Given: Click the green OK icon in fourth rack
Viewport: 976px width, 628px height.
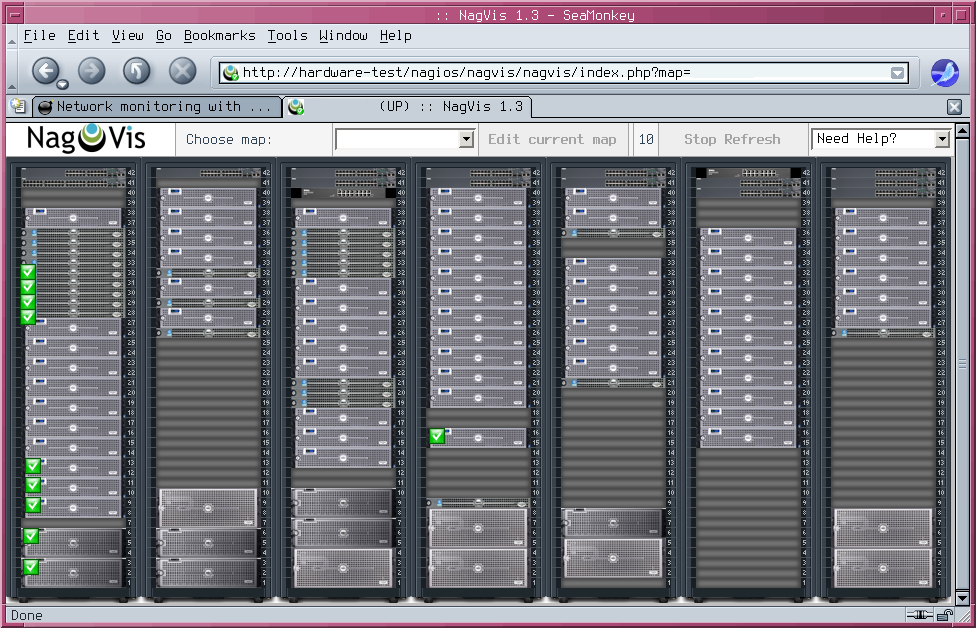Looking at the screenshot, I should (x=437, y=436).
